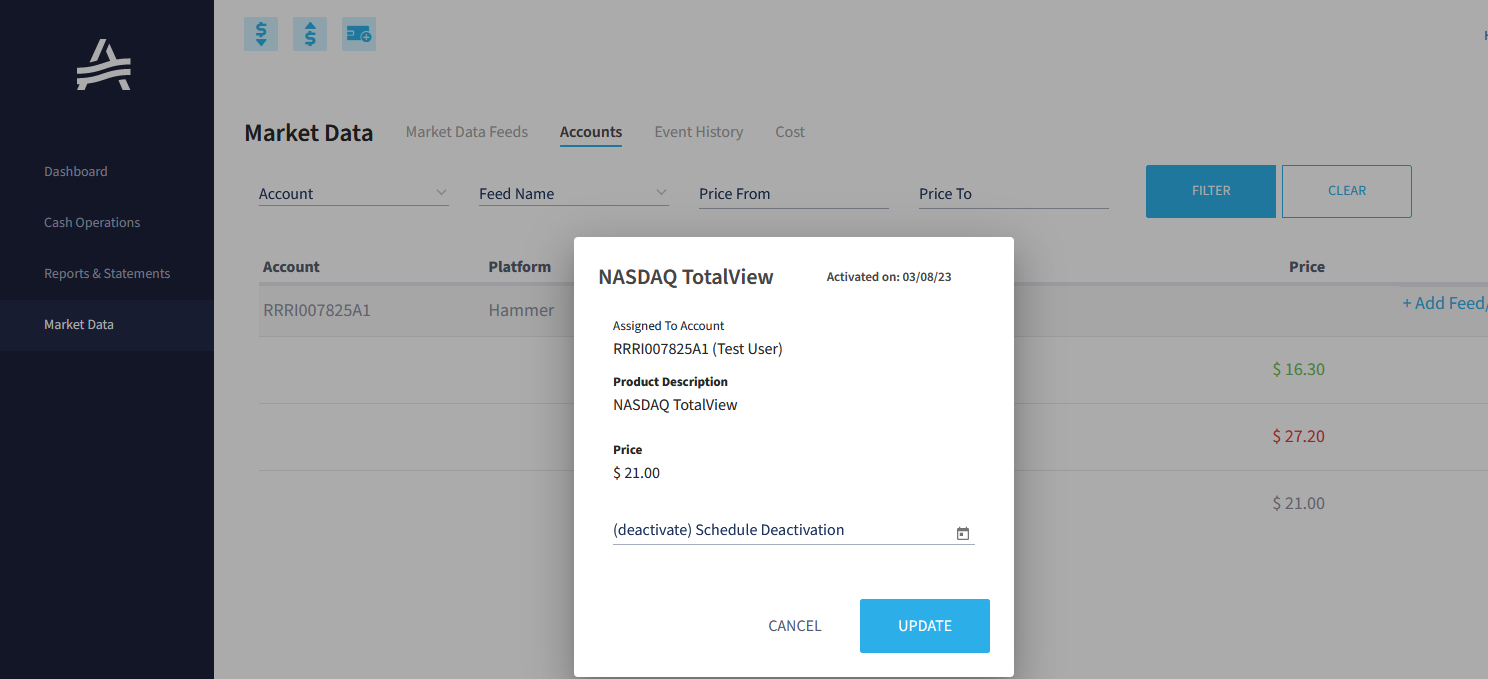
Task: Switch to the Accounts tab
Action: click(x=591, y=132)
